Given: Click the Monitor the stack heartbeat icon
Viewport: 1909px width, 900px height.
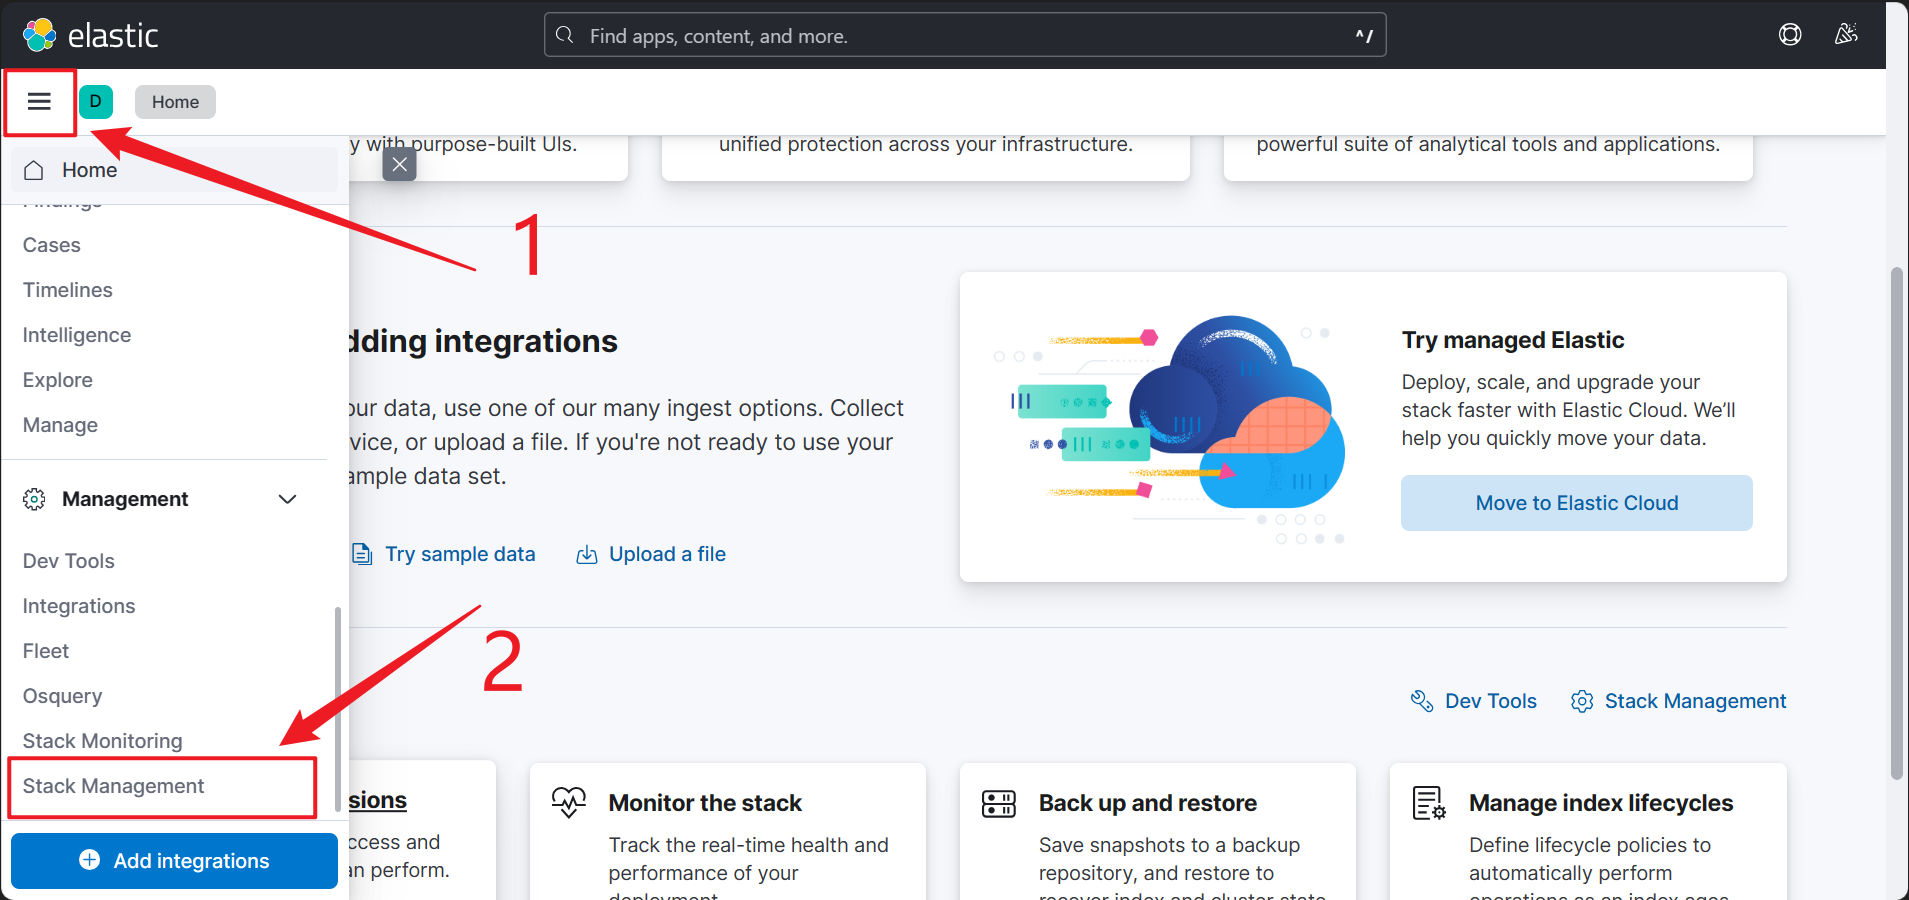Looking at the screenshot, I should 569,802.
